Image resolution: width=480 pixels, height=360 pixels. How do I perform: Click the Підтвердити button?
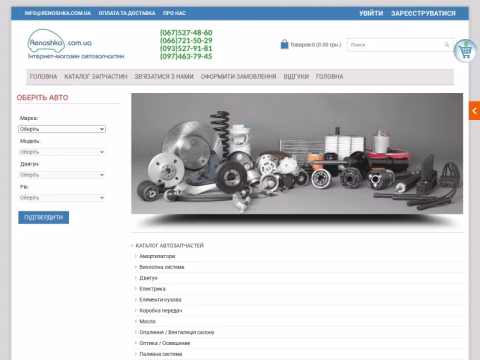[x=44, y=217]
